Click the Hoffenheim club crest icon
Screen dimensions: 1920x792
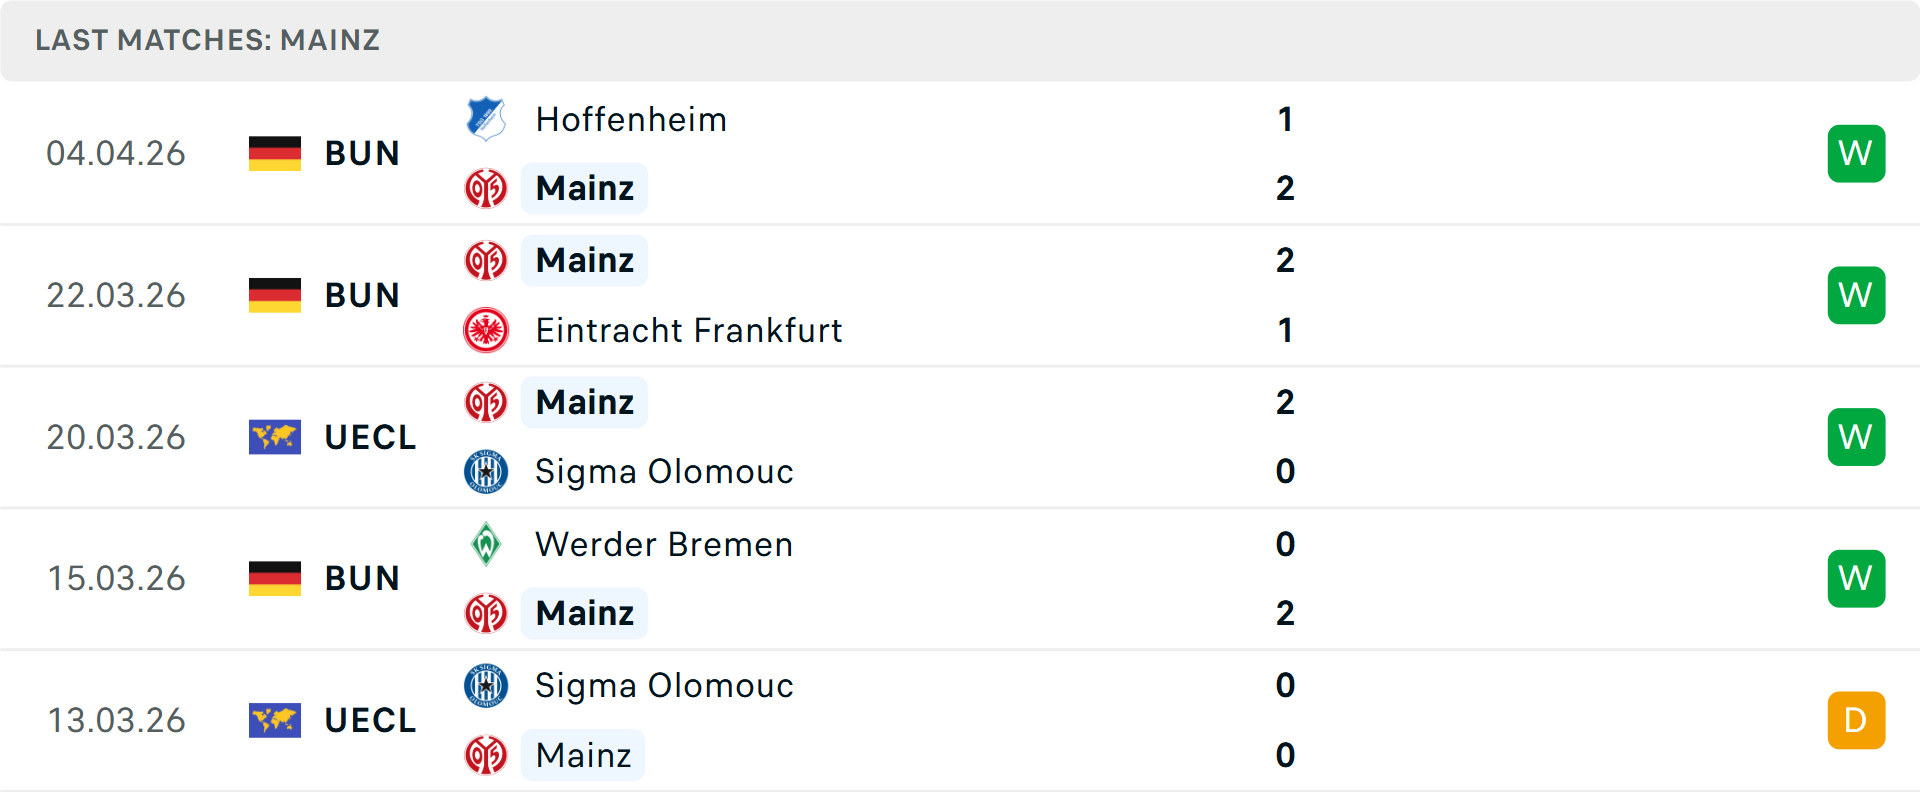[x=486, y=119]
